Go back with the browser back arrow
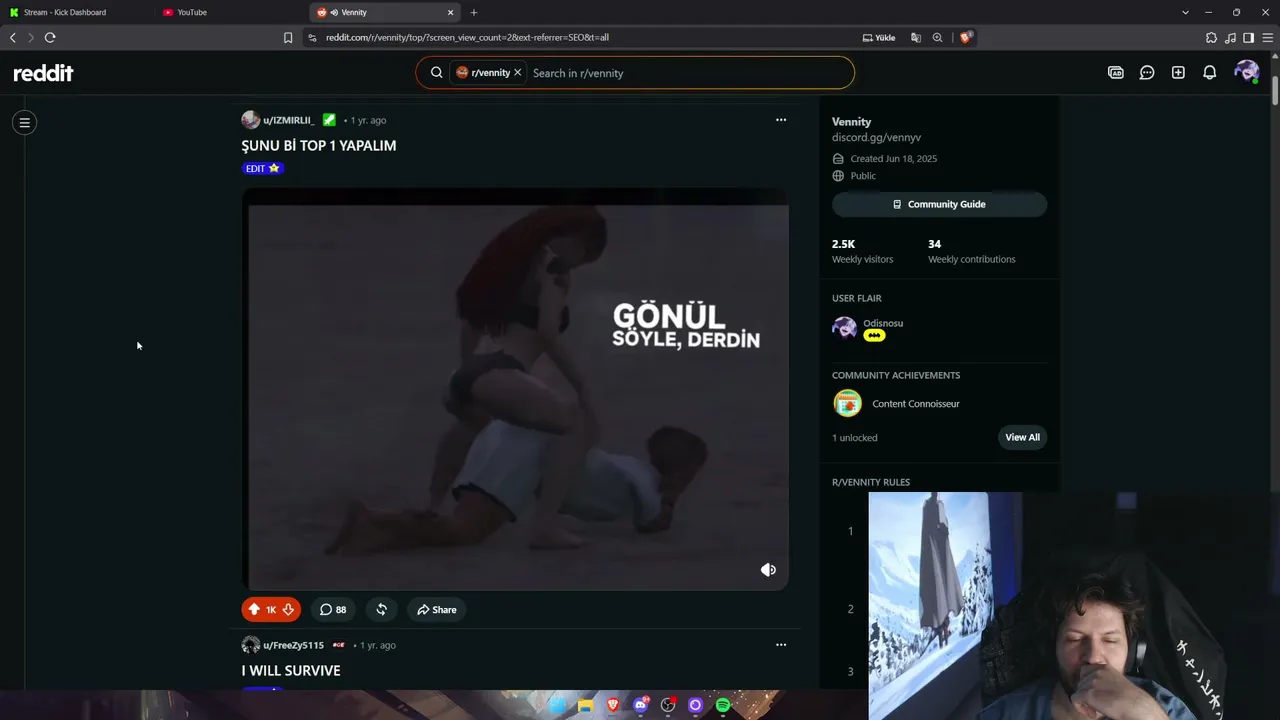Viewport: 1280px width, 720px height. click(x=13, y=38)
